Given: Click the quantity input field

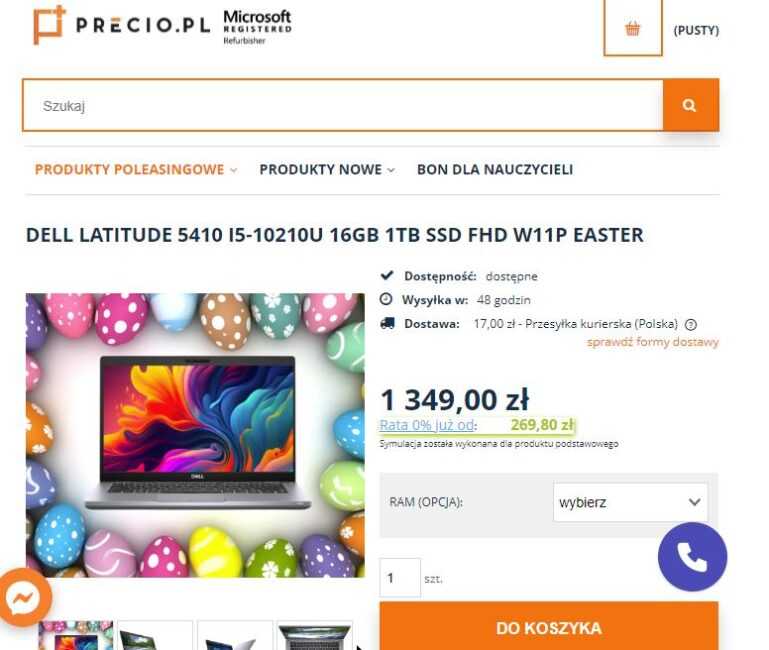Looking at the screenshot, I should [x=400, y=578].
